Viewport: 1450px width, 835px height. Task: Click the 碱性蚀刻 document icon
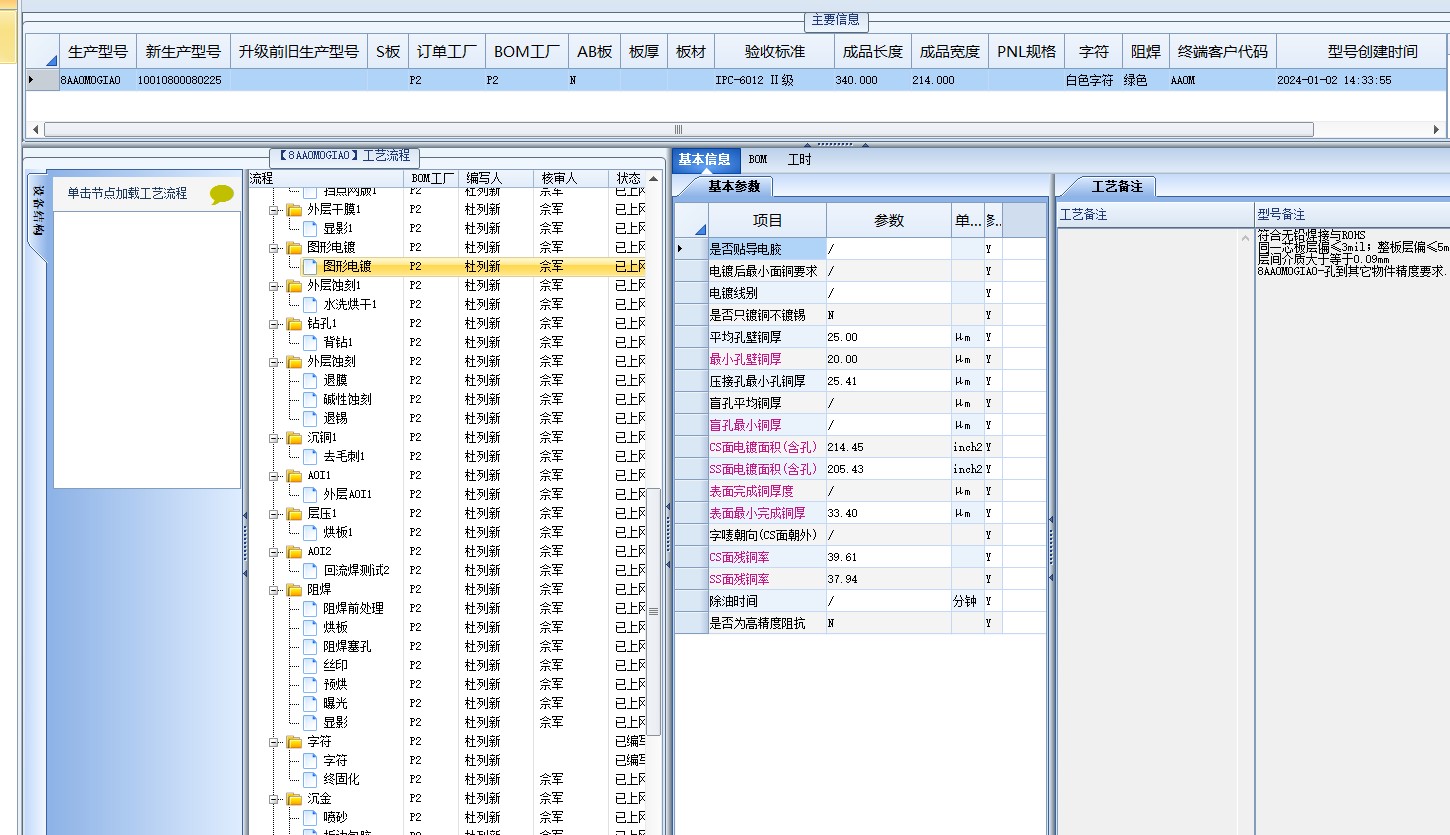(310, 400)
